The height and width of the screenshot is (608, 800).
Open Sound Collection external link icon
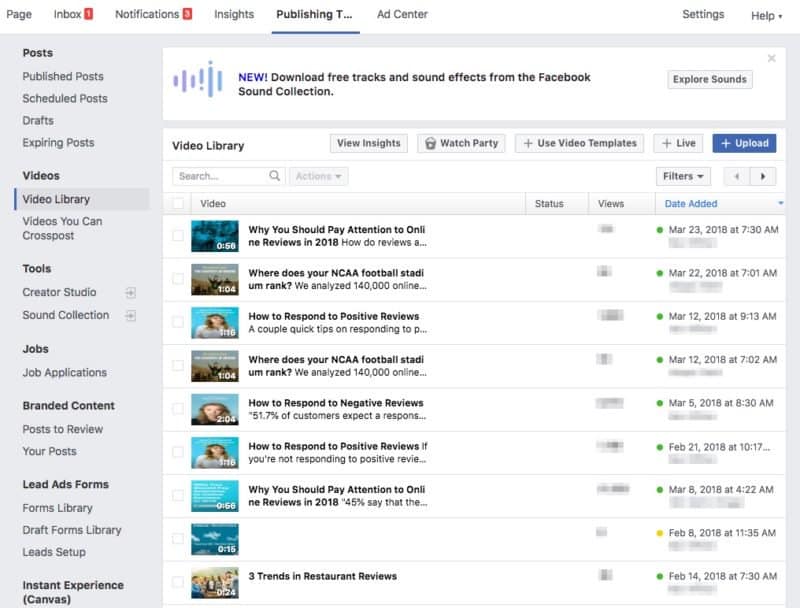(131, 316)
